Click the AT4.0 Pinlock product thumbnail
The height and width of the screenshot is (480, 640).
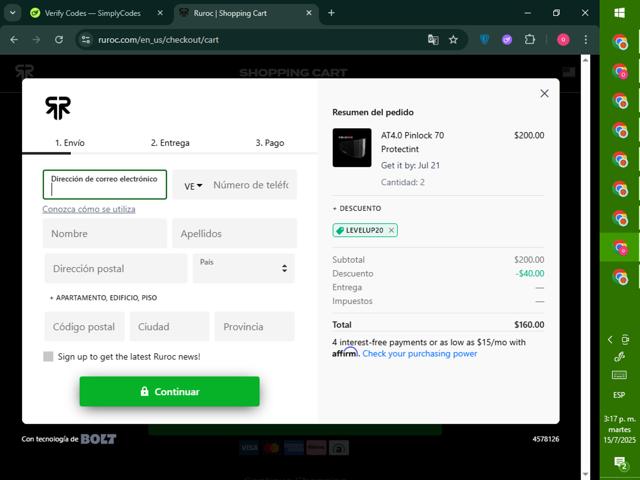[352, 148]
